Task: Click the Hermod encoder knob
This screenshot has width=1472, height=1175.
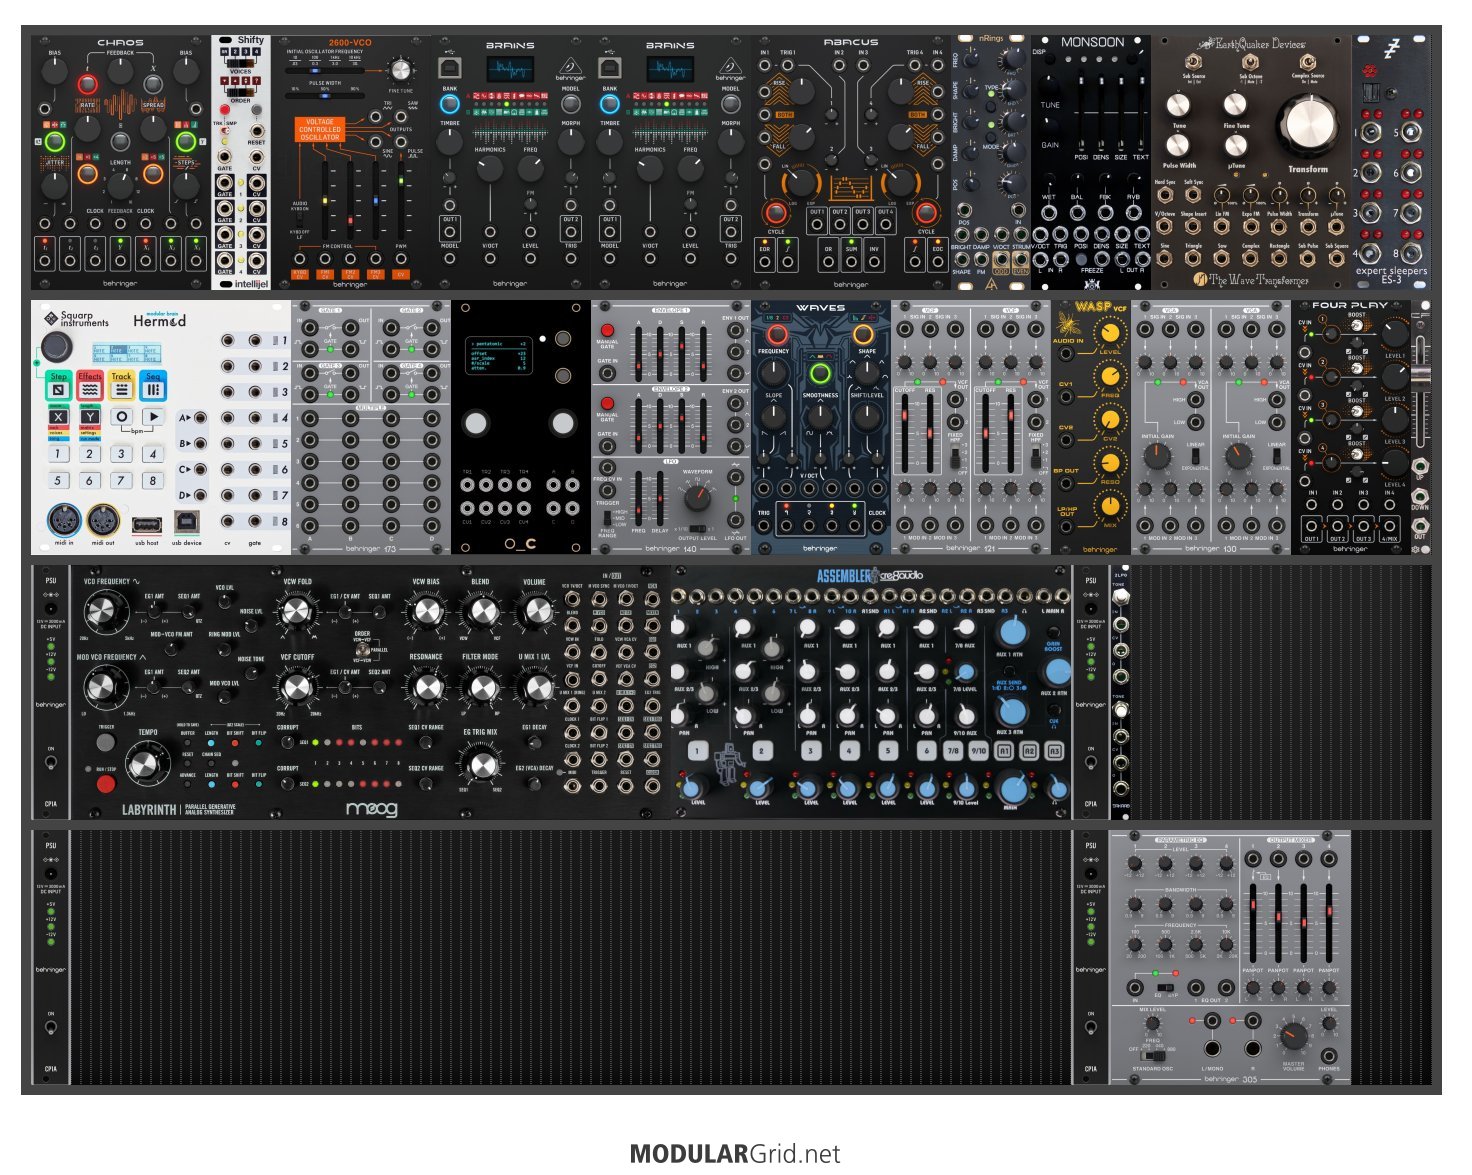Action: click(x=56, y=347)
